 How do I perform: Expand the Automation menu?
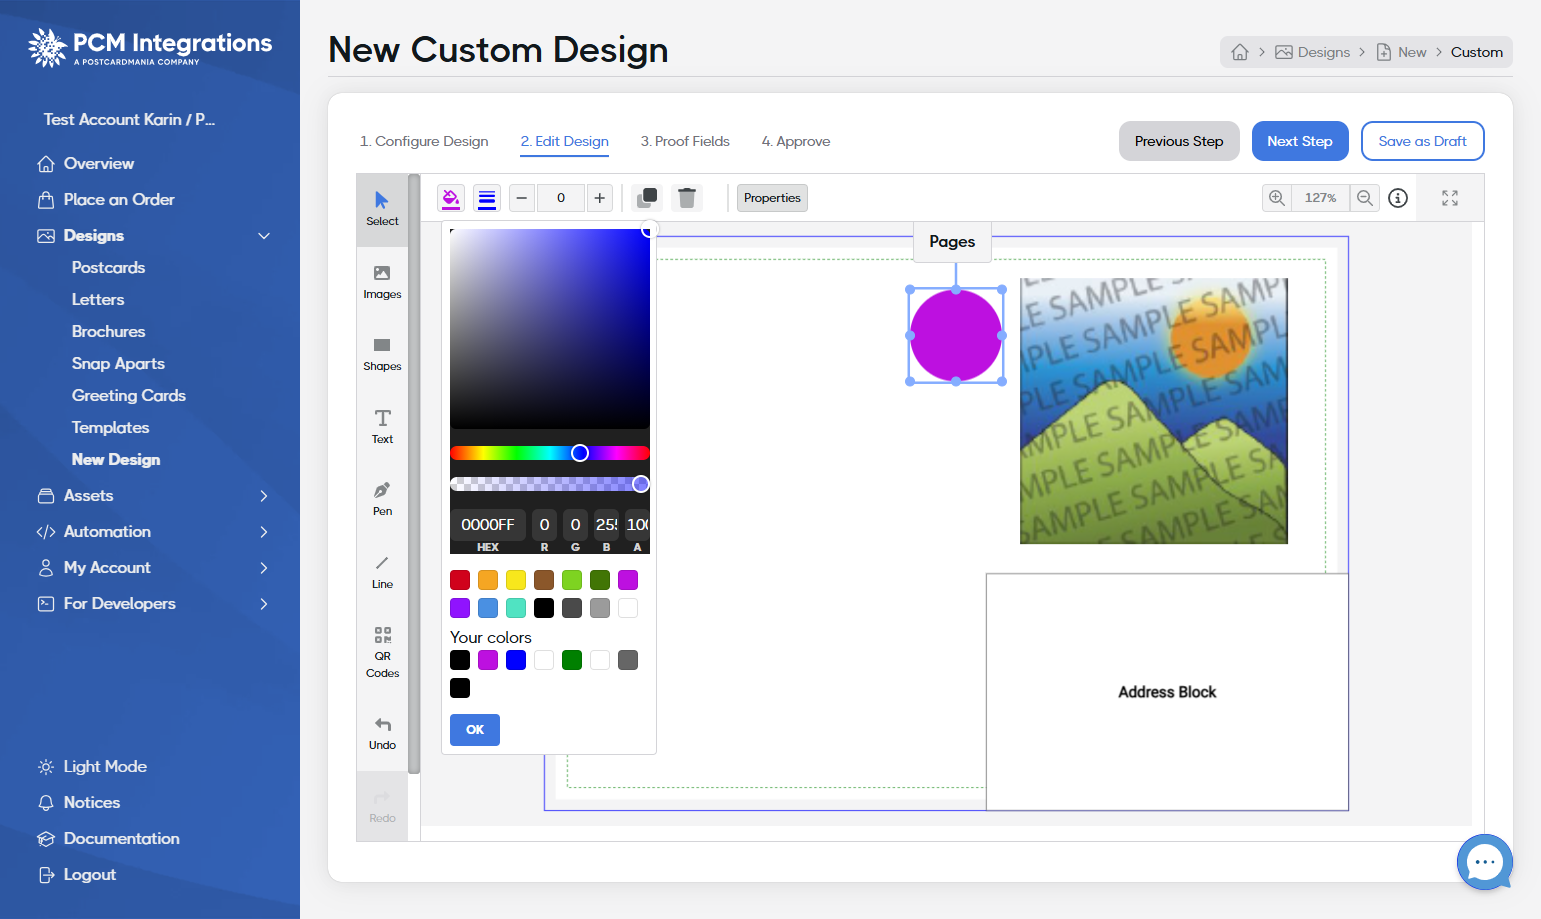pyautogui.click(x=264, y=532)
